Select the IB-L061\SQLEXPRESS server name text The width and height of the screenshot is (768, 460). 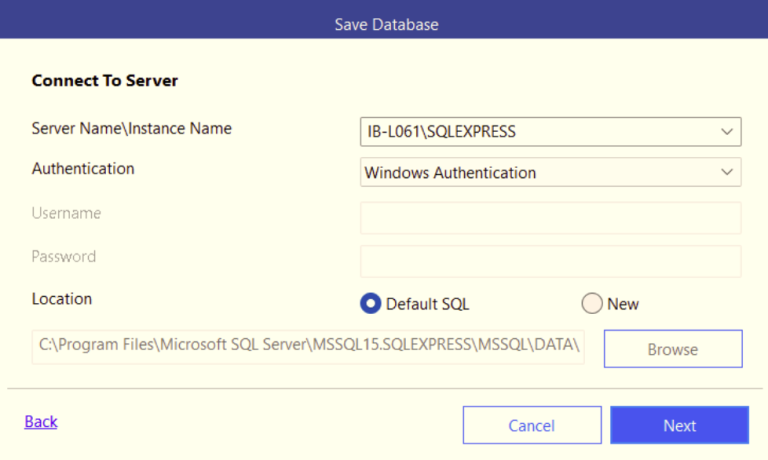click(x=441, y=132)
